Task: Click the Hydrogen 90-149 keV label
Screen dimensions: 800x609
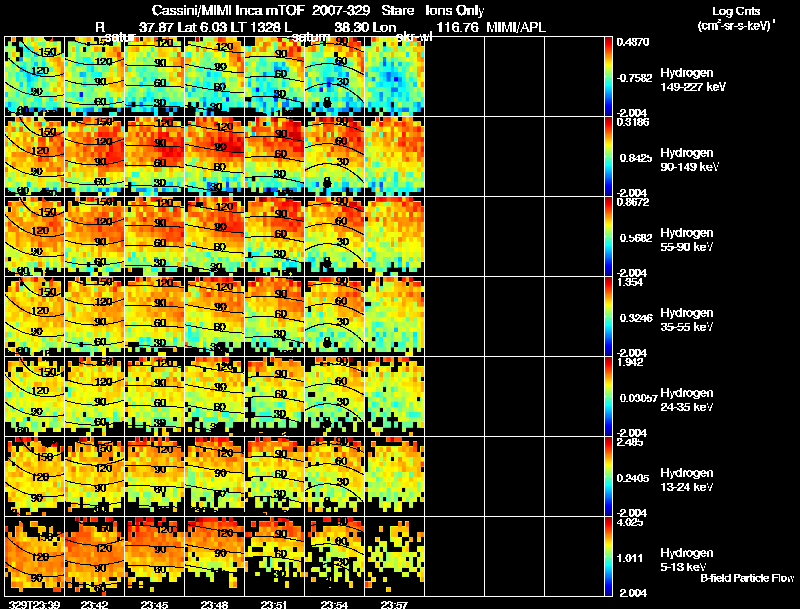Action: point(689,160)
